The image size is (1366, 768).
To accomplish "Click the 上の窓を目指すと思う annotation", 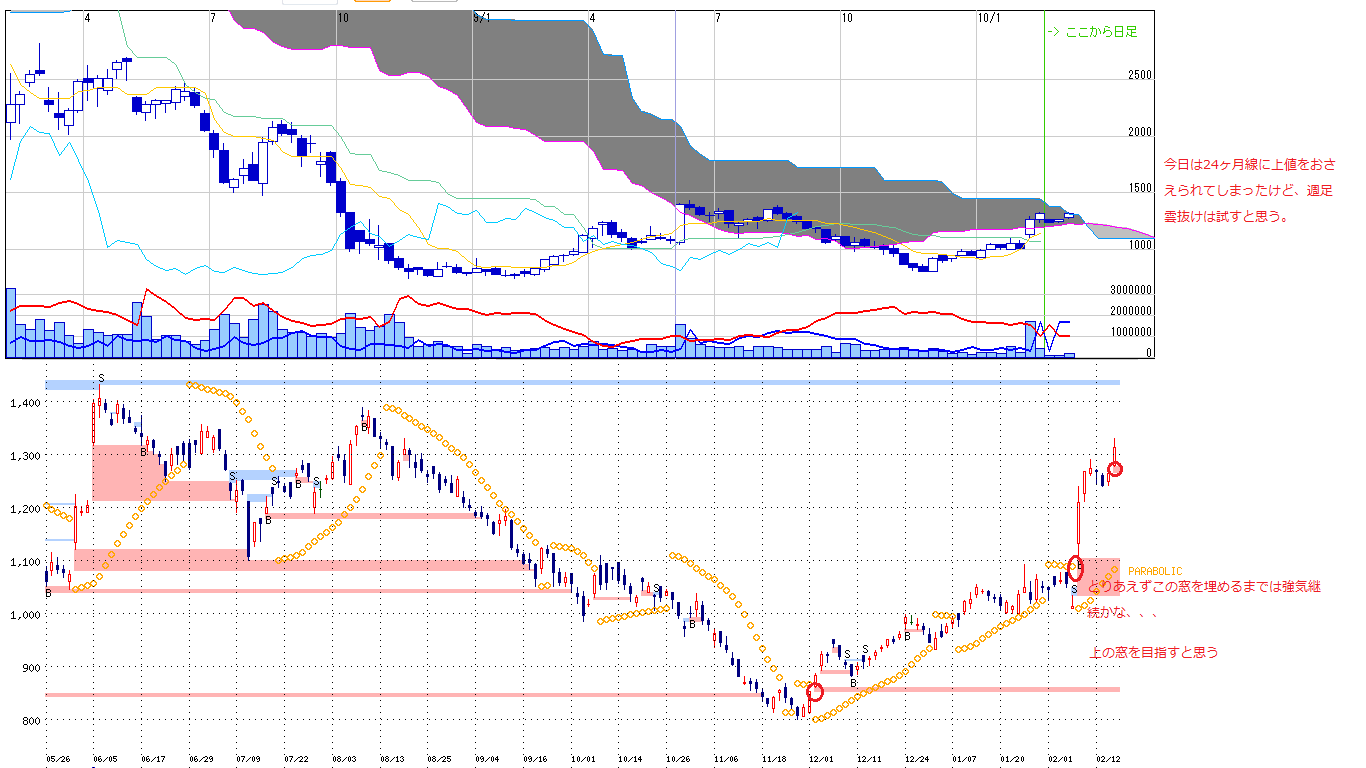I will [1154, 653].
